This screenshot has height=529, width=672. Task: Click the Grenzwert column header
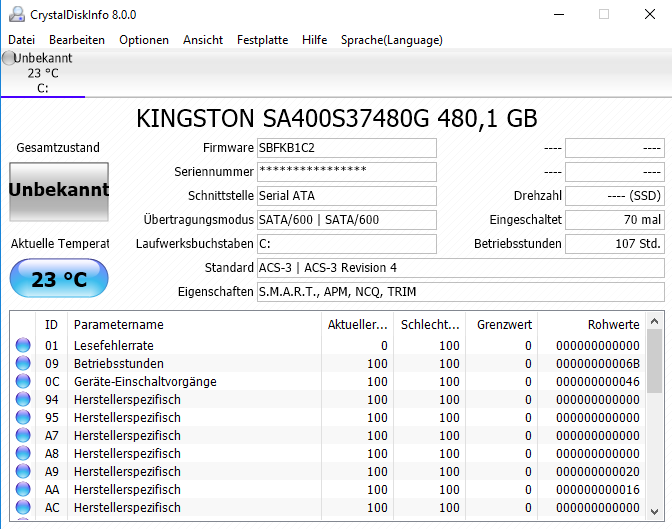(501, 325)
